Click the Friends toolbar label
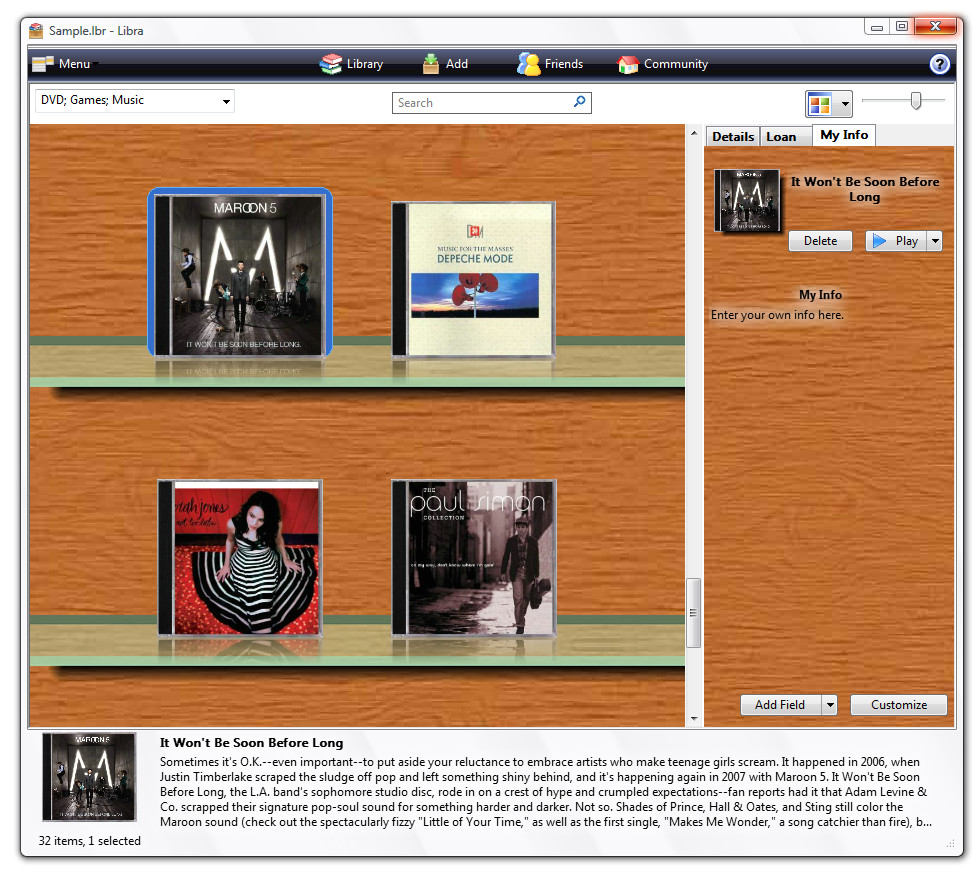Viewport: 979px width, 878px height. click(564, 64)
